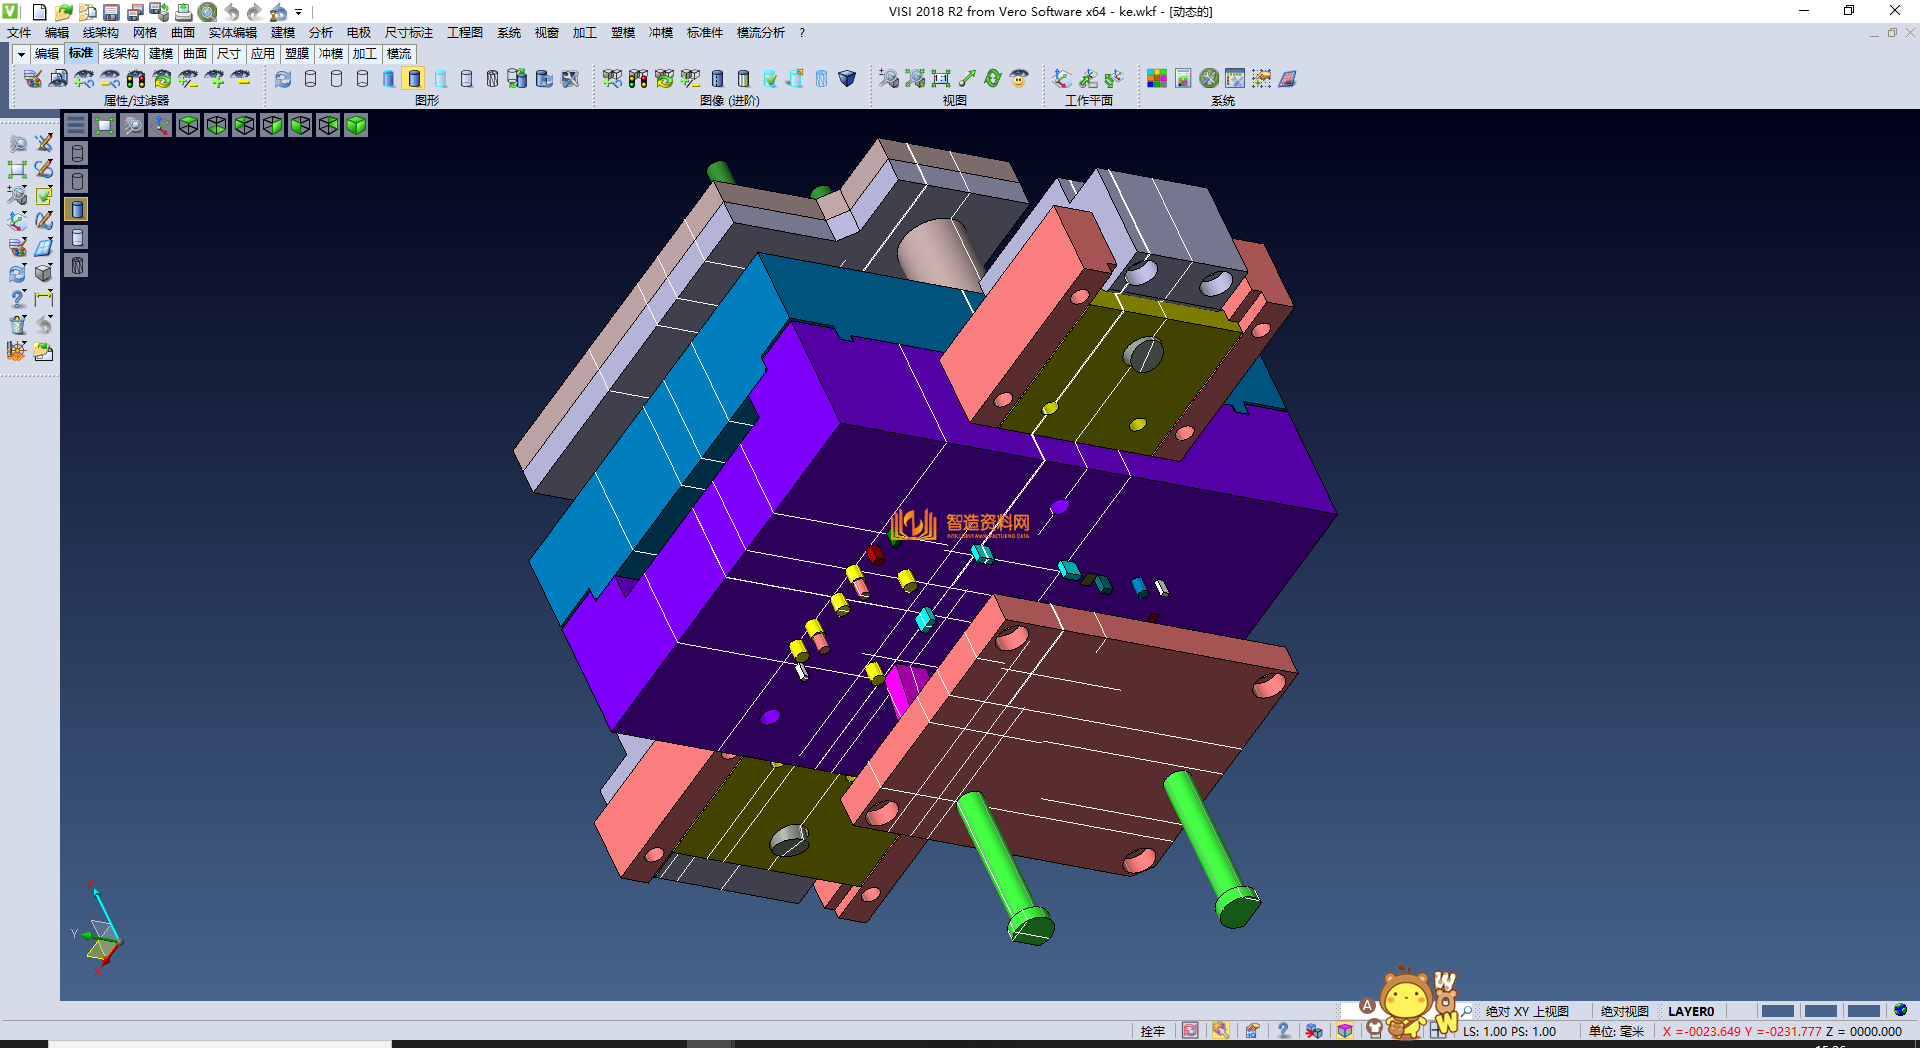
Task: Click the 绝对视图 status bar button
Action: (x=1624, y=1011)
